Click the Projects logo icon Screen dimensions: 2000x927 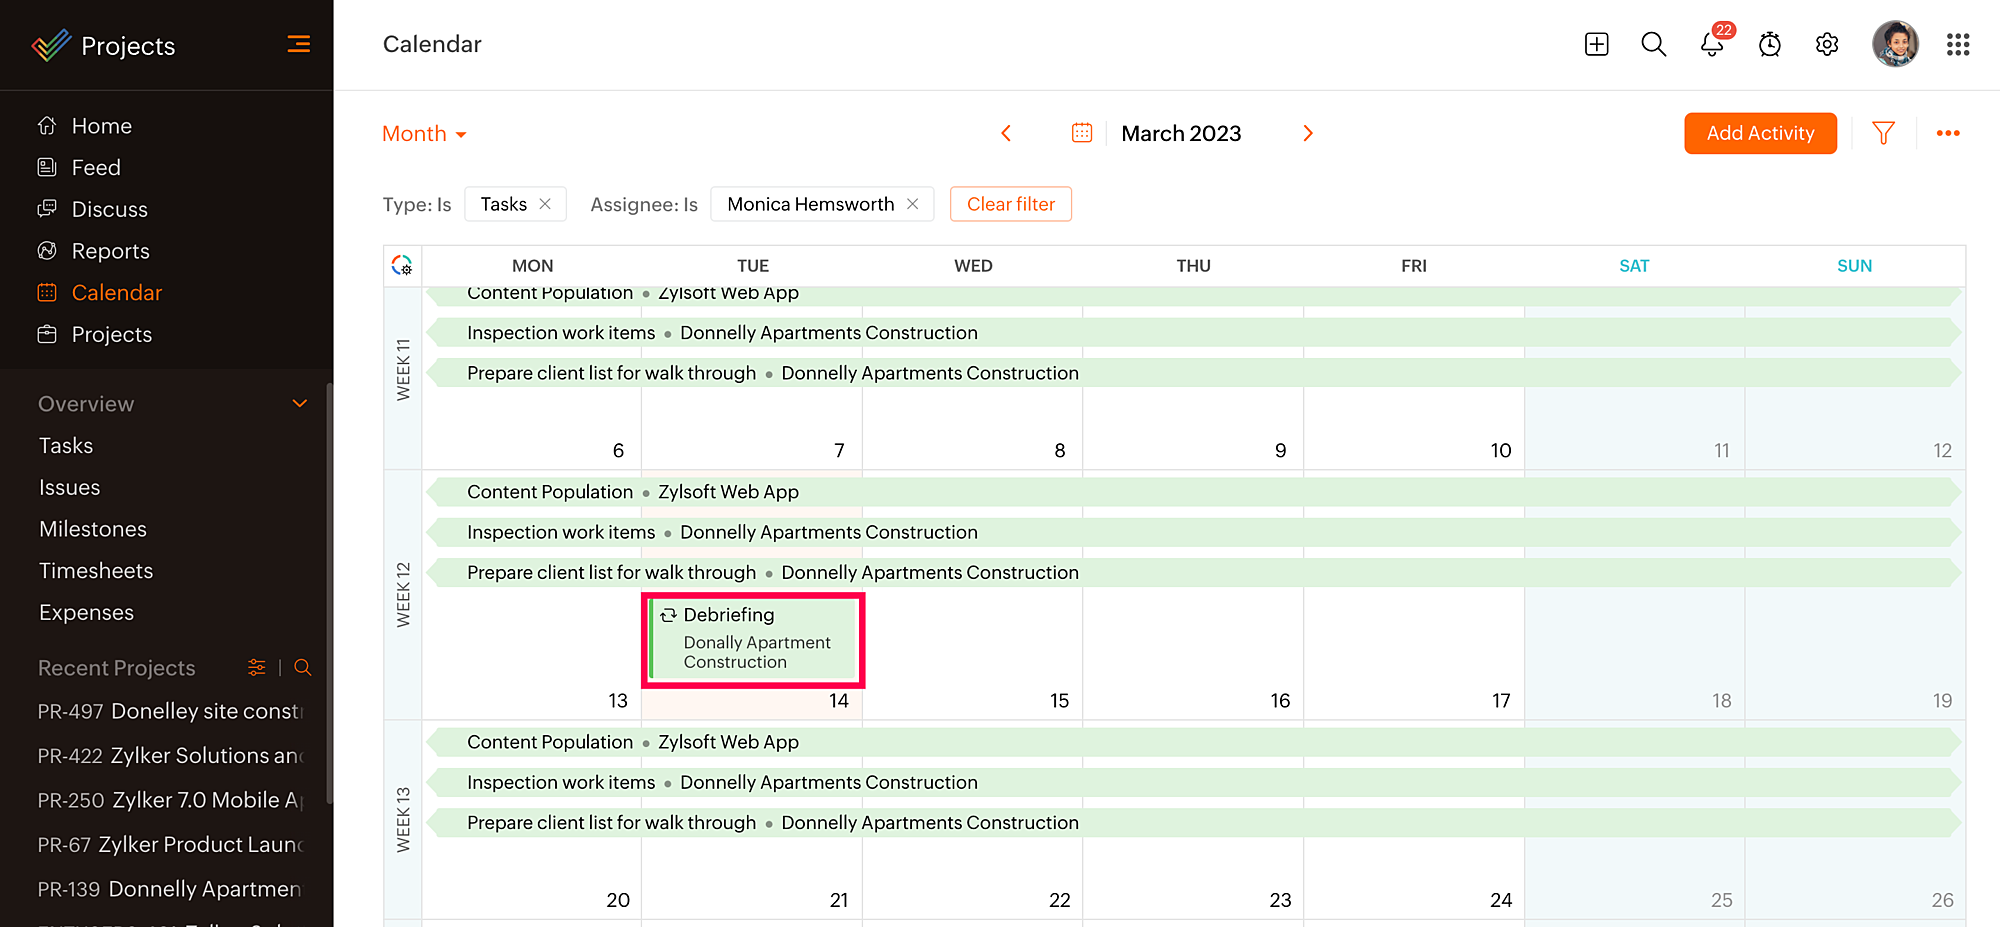click(51, 45)
